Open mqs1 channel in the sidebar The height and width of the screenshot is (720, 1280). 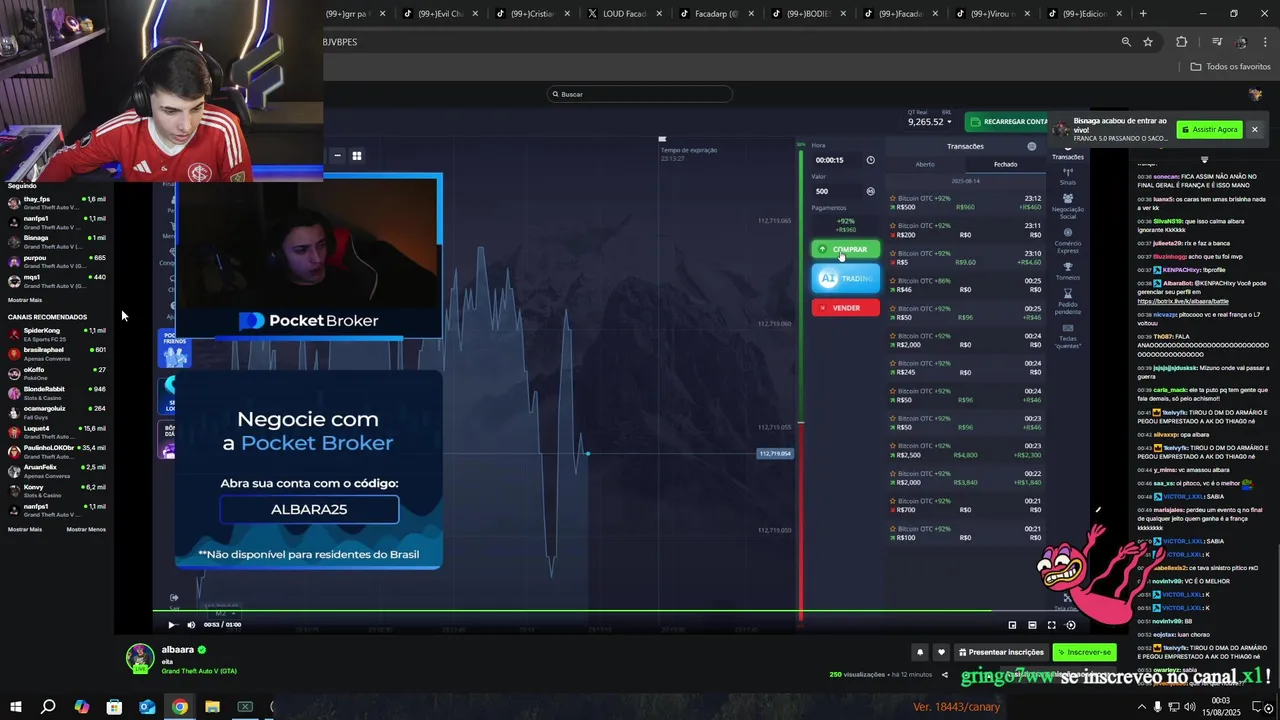[57, 280]
